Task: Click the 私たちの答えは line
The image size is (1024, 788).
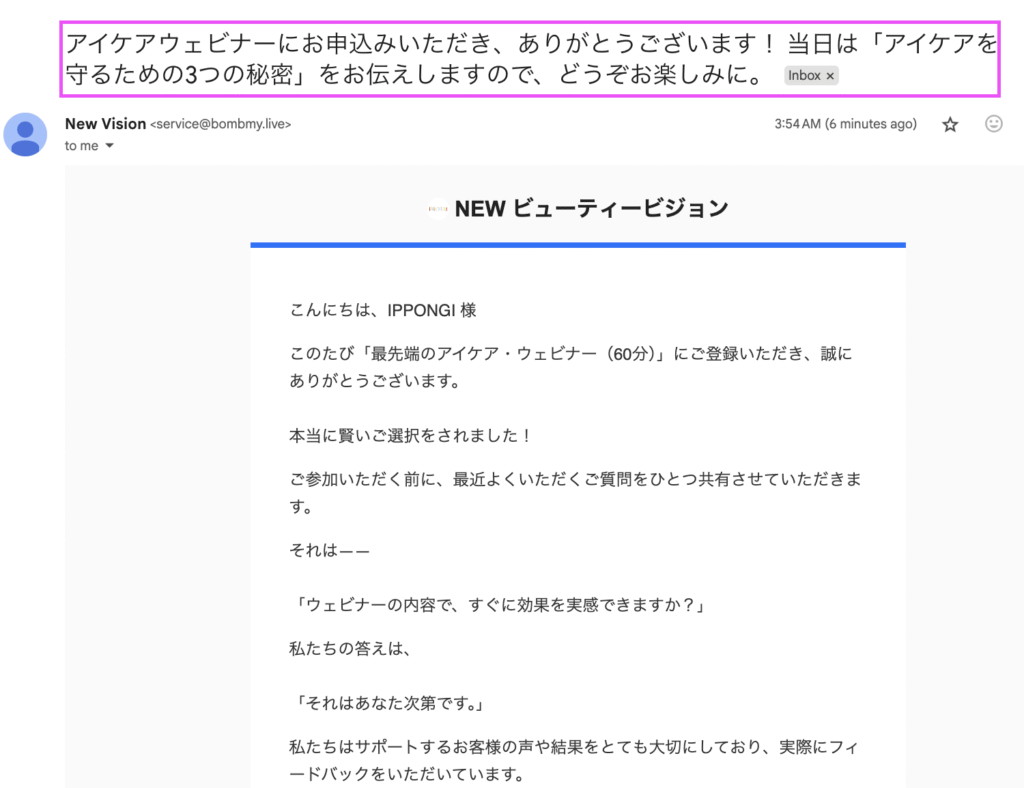Action: 350,650
